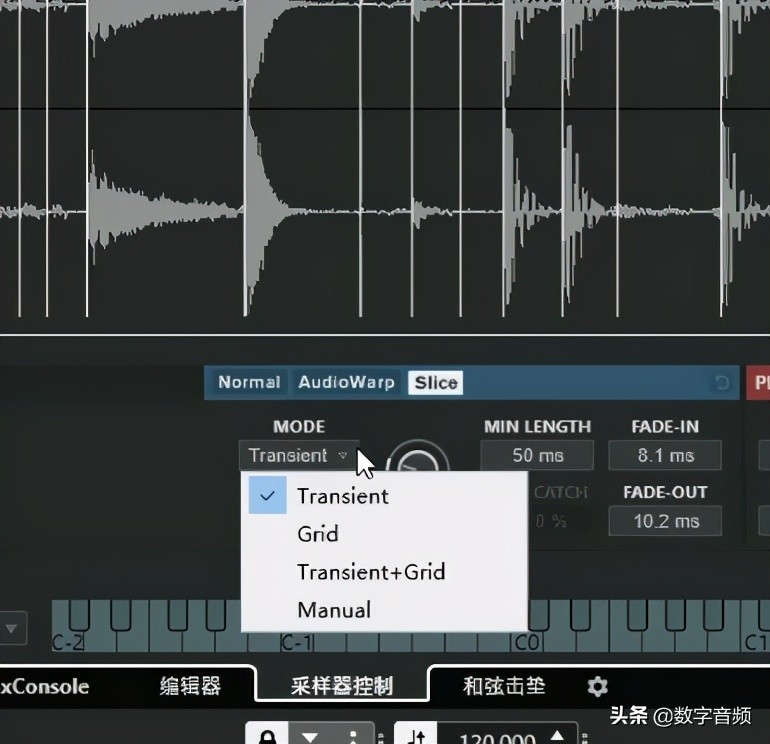The height and width of the screenshot is (744, 770).
Task: Click the MIN LENGTH 50 ms field
Action: (537, 455)
